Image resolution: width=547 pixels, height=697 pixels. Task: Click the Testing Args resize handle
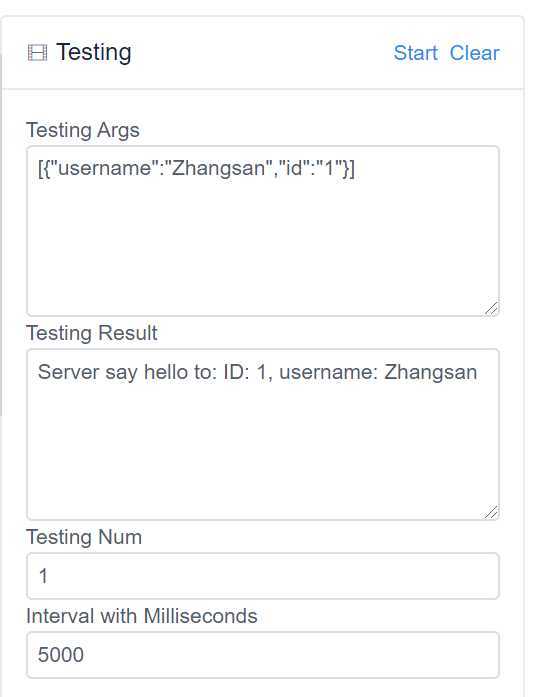tap(491, 308)
